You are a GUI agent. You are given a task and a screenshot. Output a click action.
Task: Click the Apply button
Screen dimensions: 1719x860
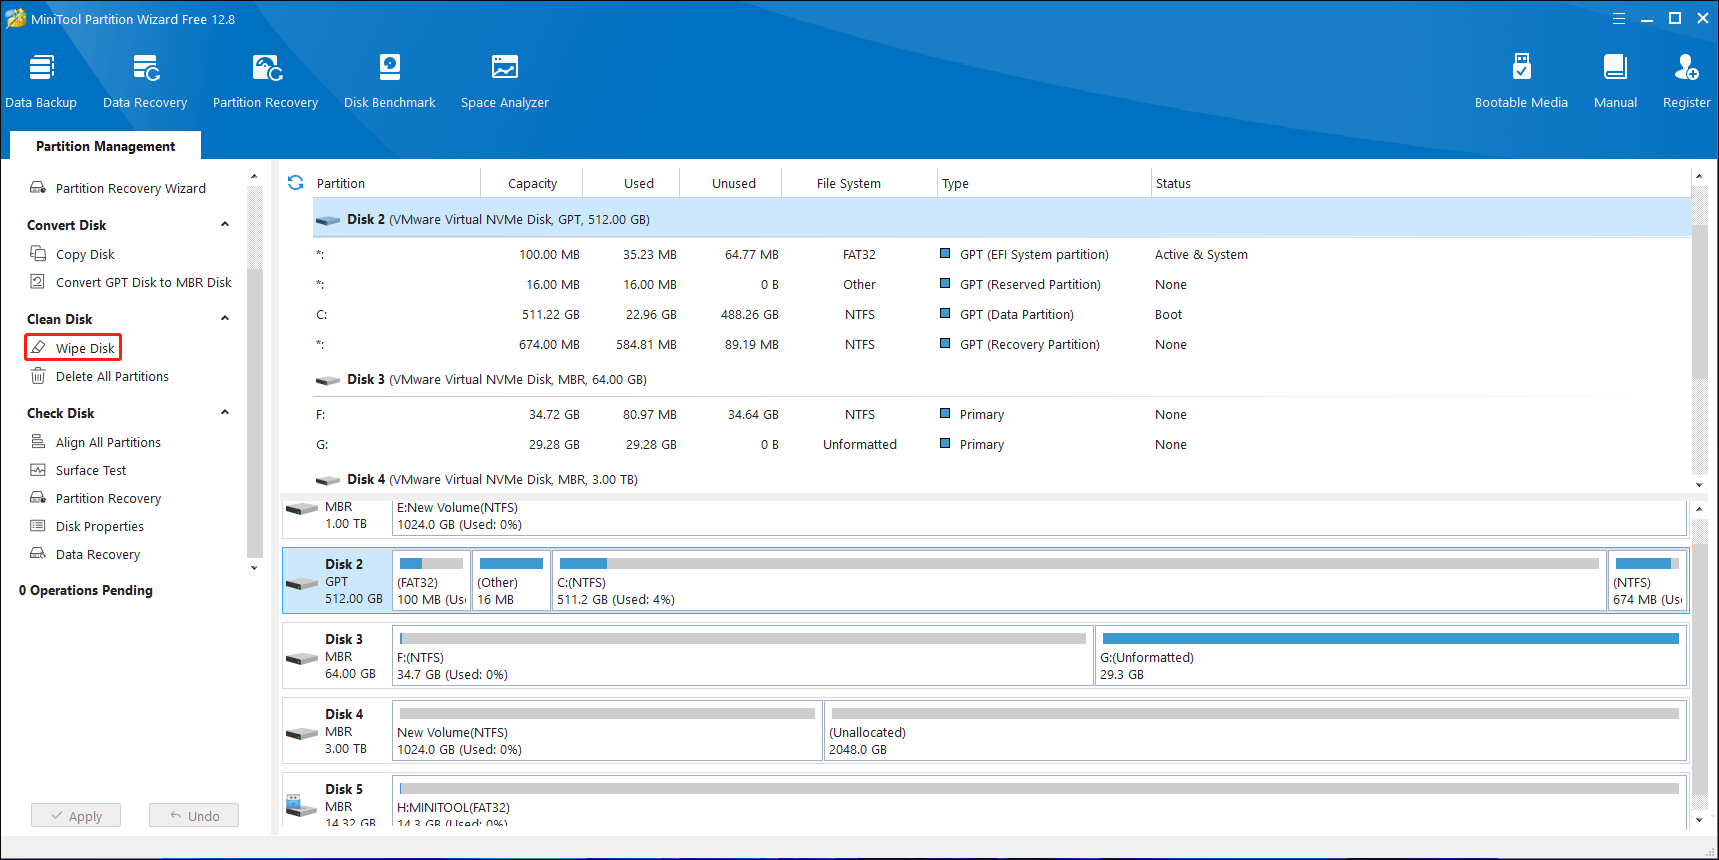click(76, 816)
